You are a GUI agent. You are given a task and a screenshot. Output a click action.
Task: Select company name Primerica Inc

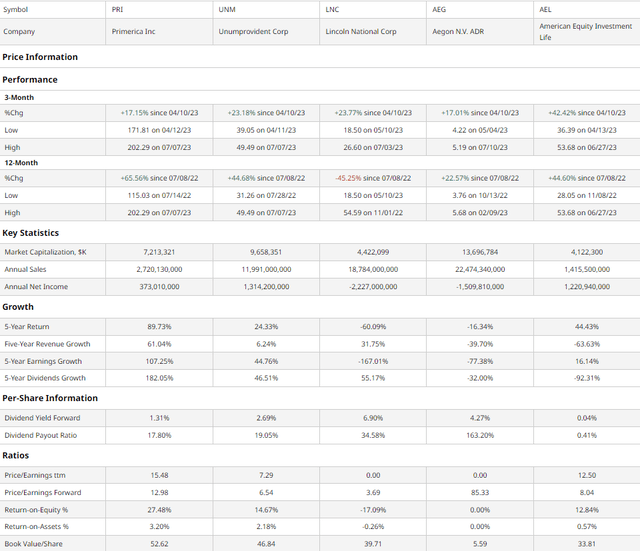pyautogui.click(x=133, y=31)
